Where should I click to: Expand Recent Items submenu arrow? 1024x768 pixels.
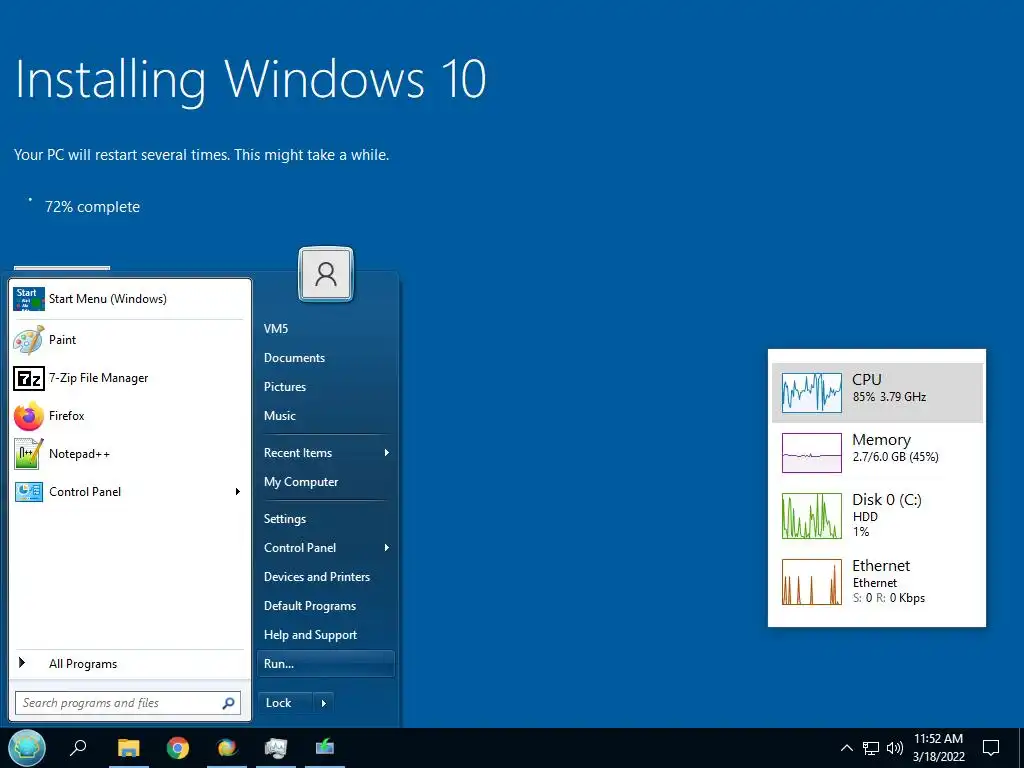[x=387, y=453]
